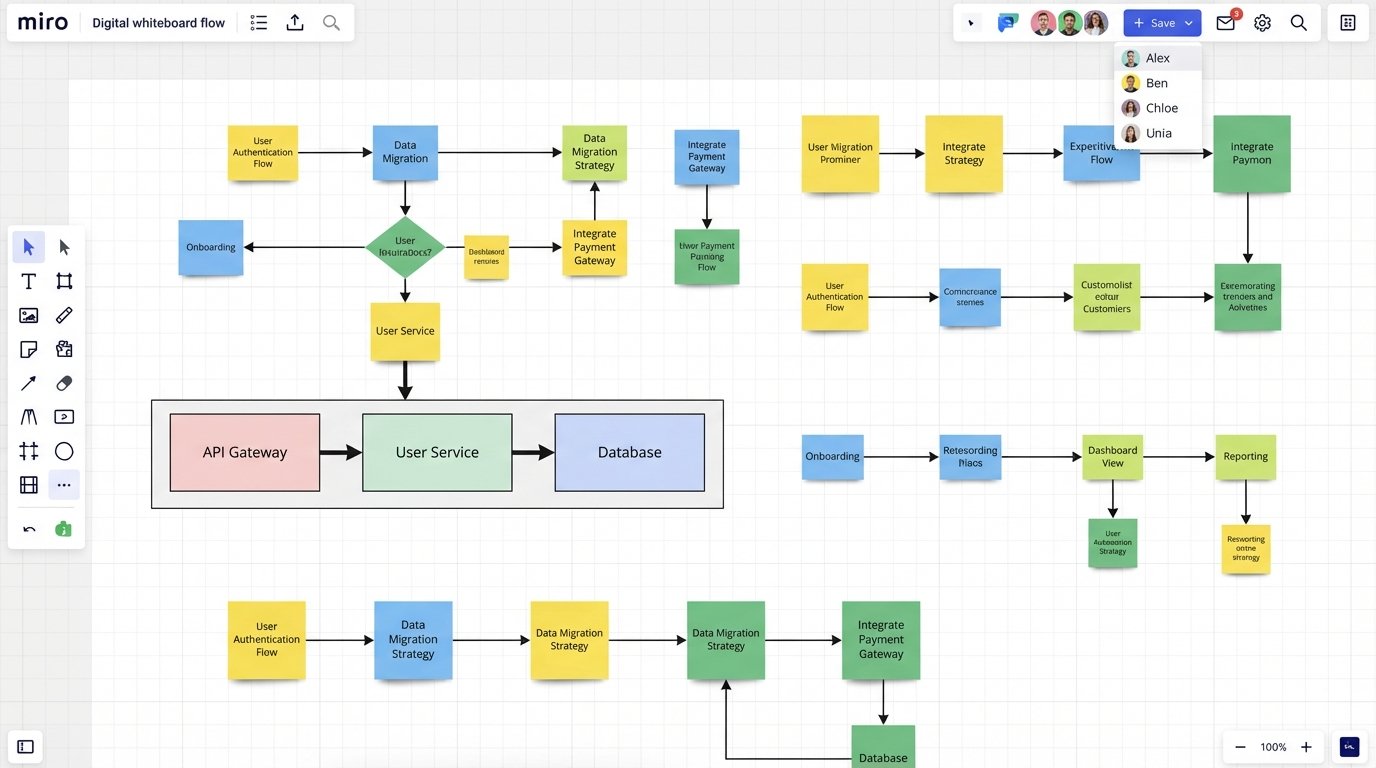
Task: Select Chloe from the collaborators list
Action: point(1160,107)
